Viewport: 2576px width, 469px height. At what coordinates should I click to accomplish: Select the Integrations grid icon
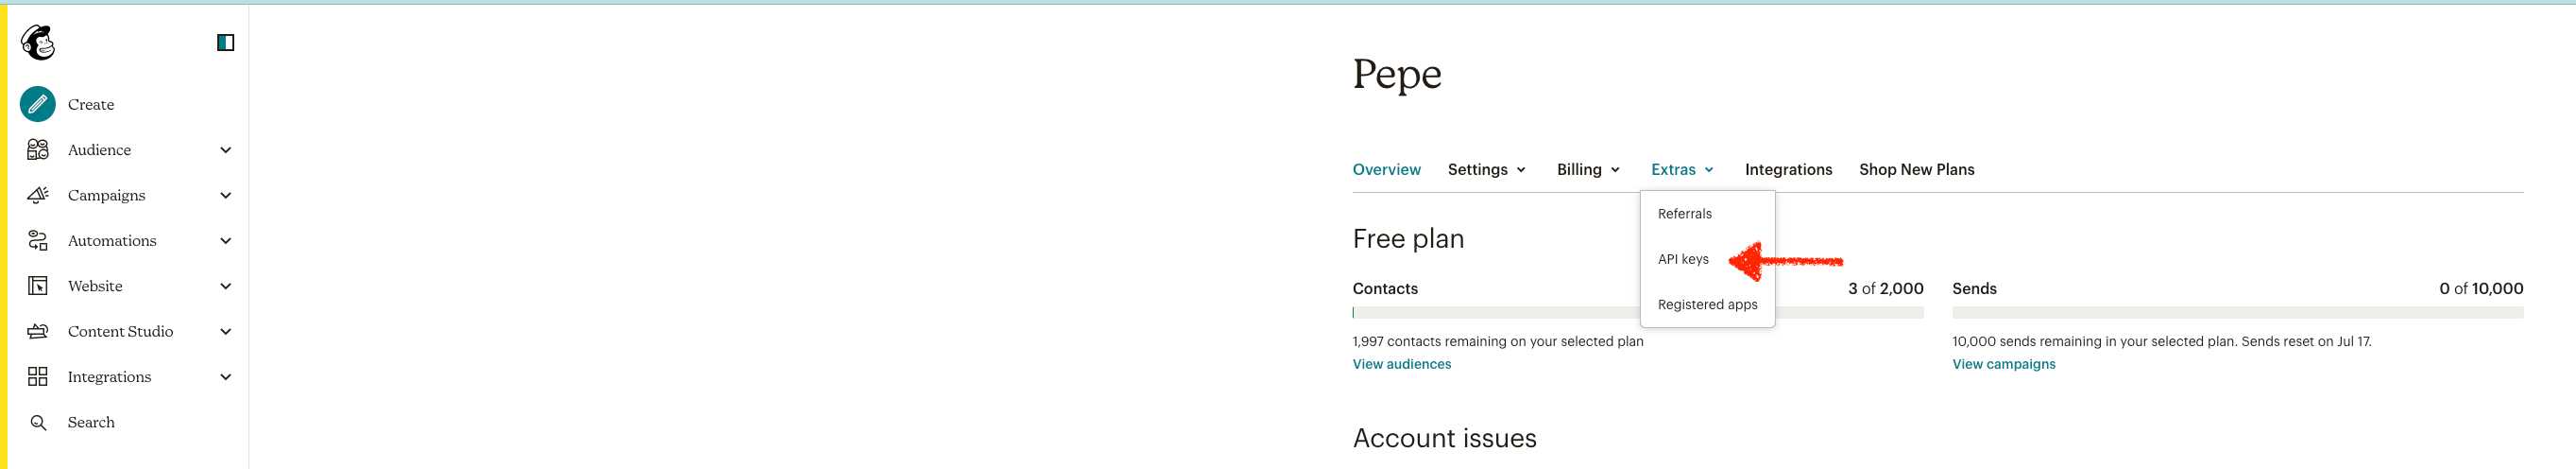pyautogui.click(x=38, y=377)
